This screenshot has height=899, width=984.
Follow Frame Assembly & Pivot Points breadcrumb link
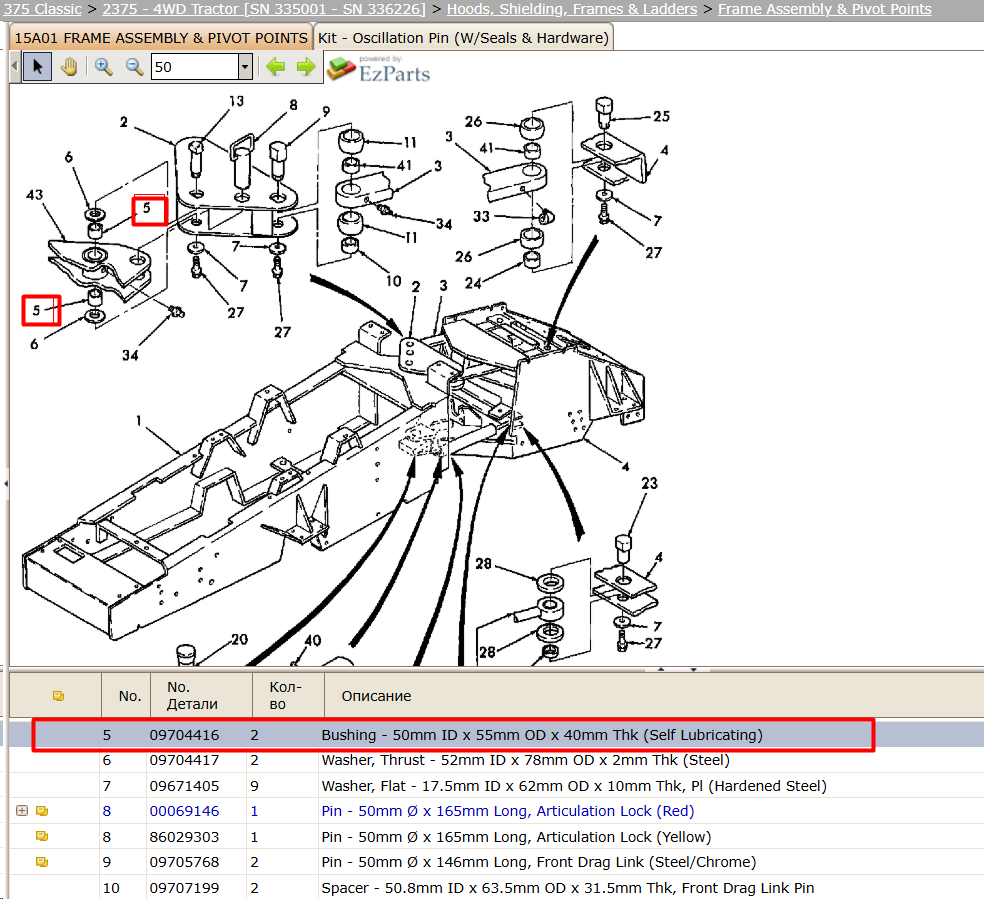[825, 9]
